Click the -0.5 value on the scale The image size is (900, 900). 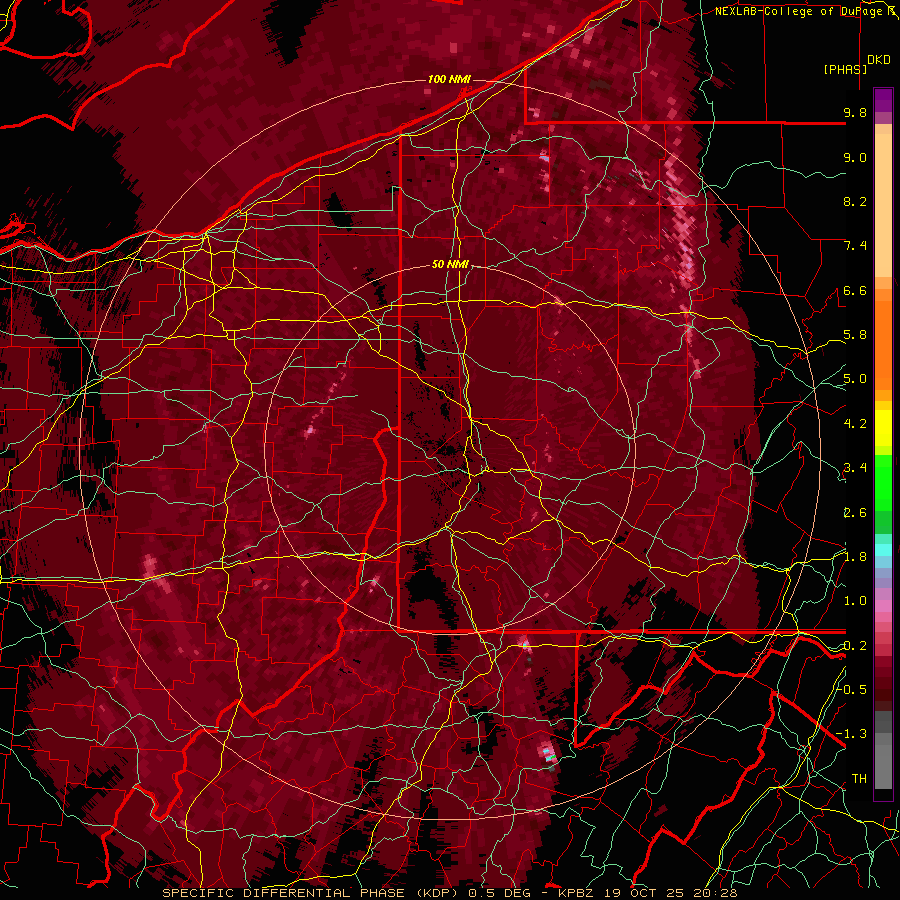pos(851,690)
